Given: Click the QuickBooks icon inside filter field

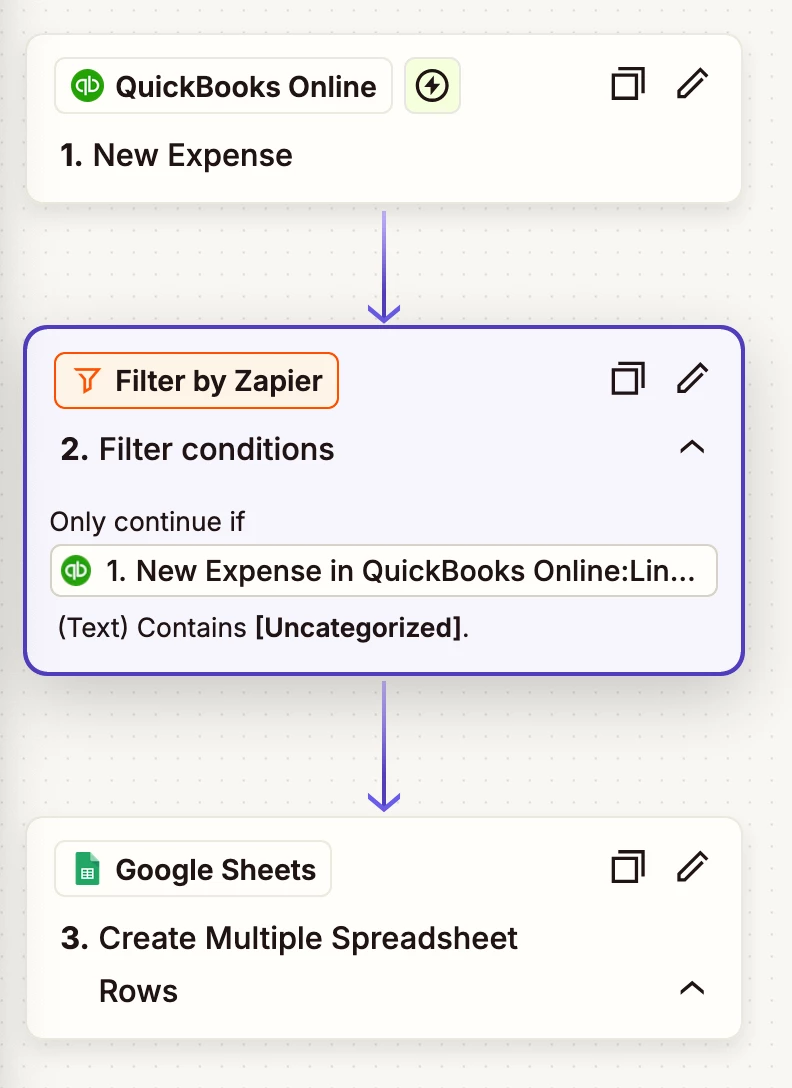Looking at the screenshot, I should (76, 570).
